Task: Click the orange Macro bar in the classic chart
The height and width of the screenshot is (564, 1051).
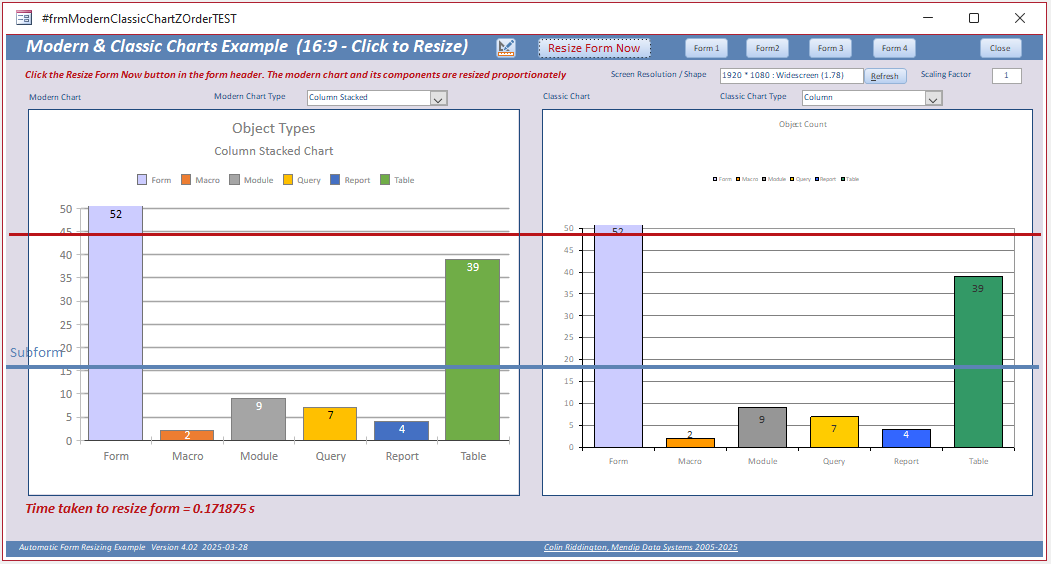Action: [x=690, y=443]
